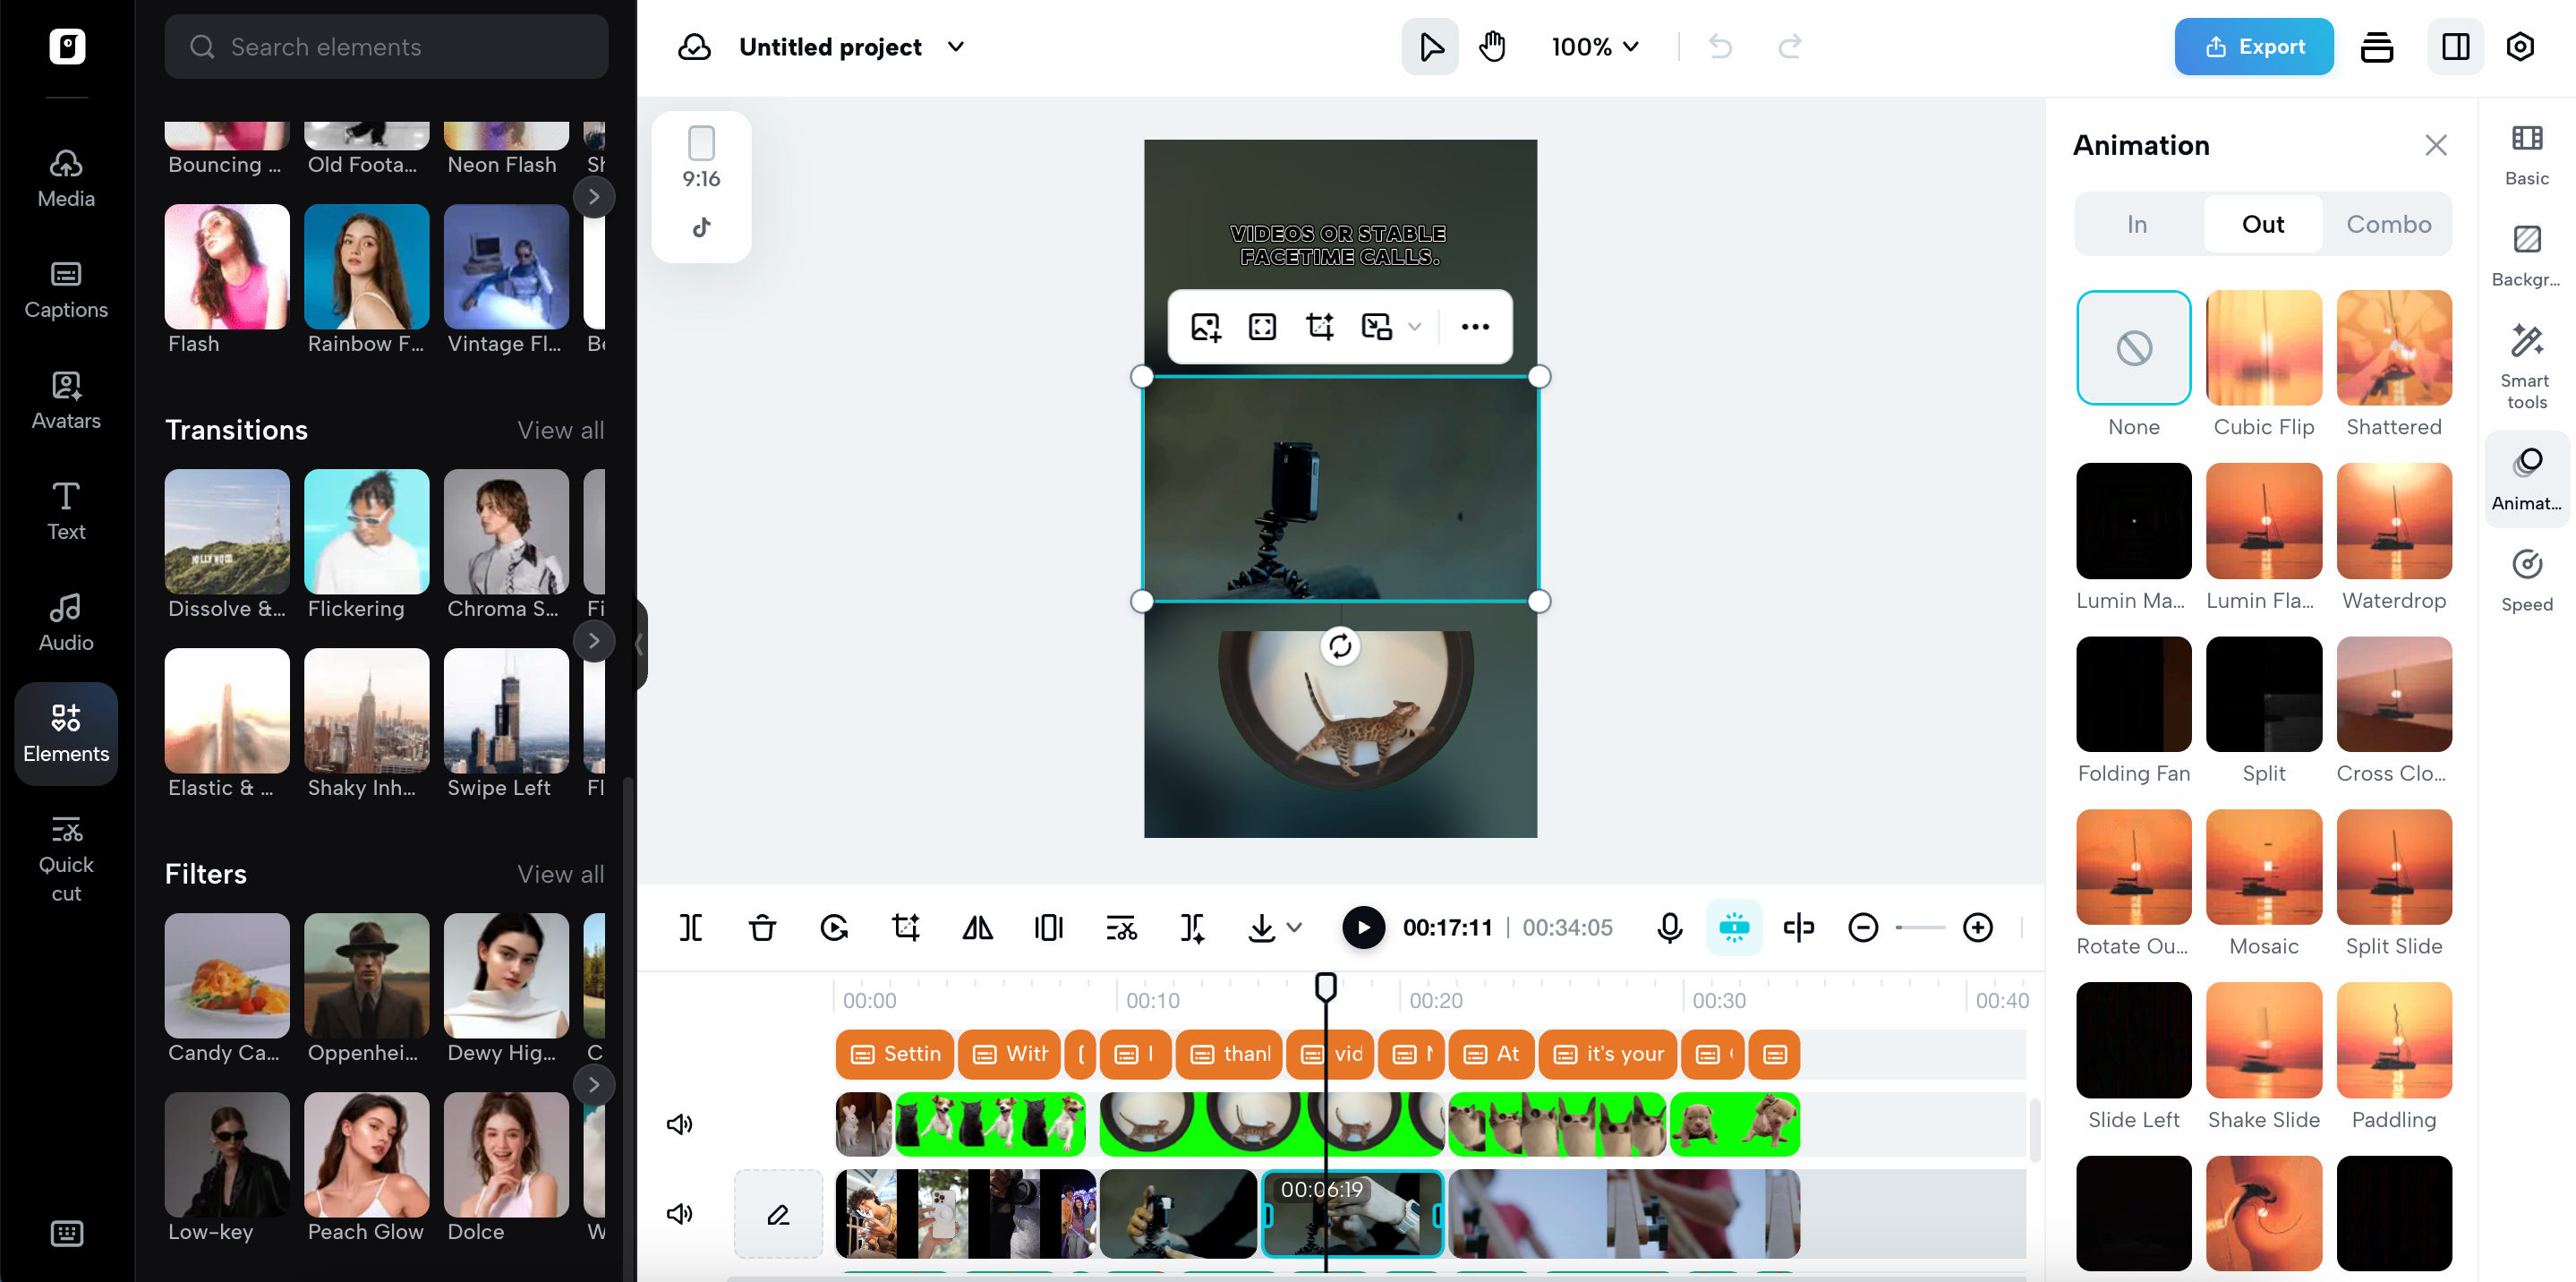
Task: Click the microphone record voiceover icon
Action: coord(1669,928)
